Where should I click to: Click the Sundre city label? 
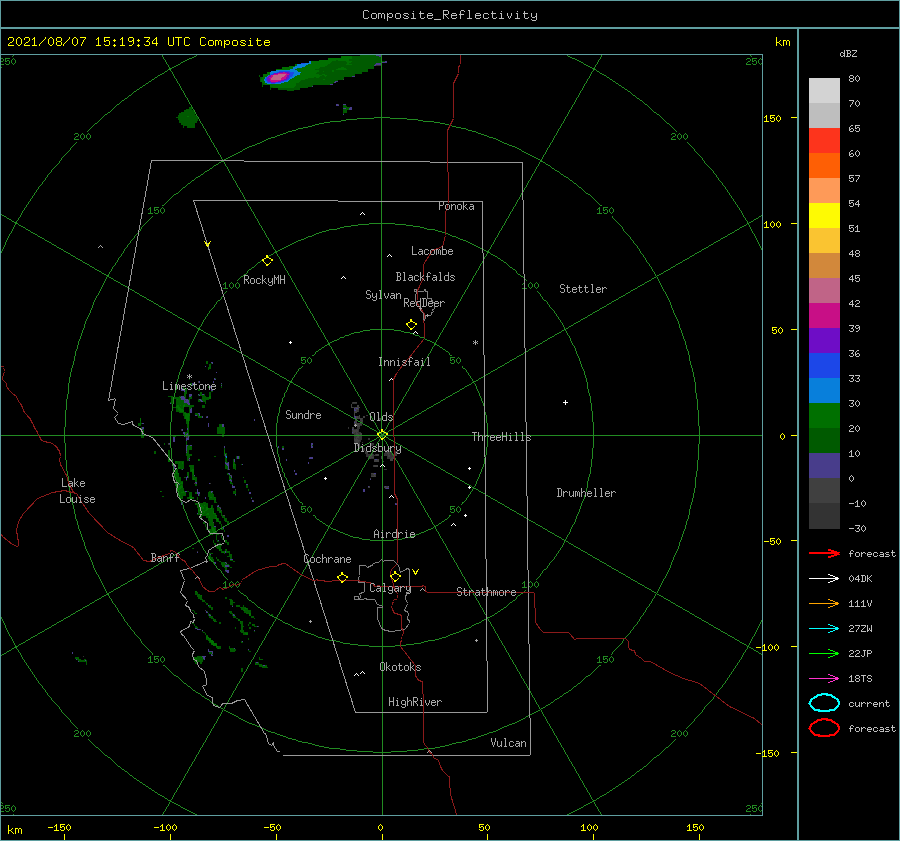303,414
